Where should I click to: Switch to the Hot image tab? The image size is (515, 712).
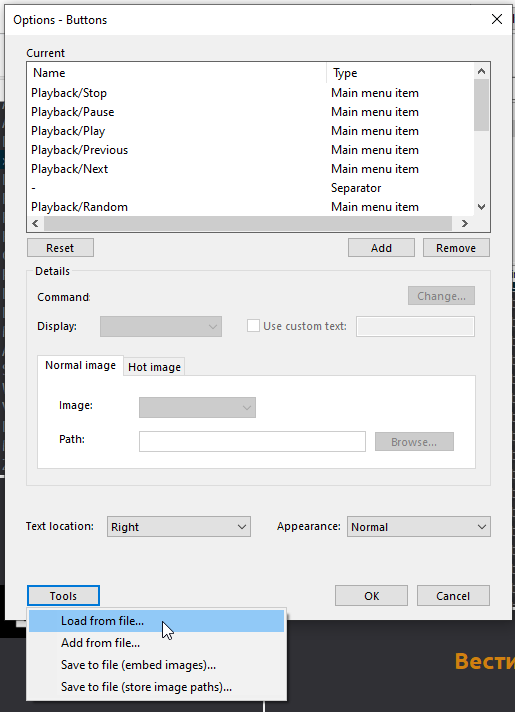[x=154, y=367]
